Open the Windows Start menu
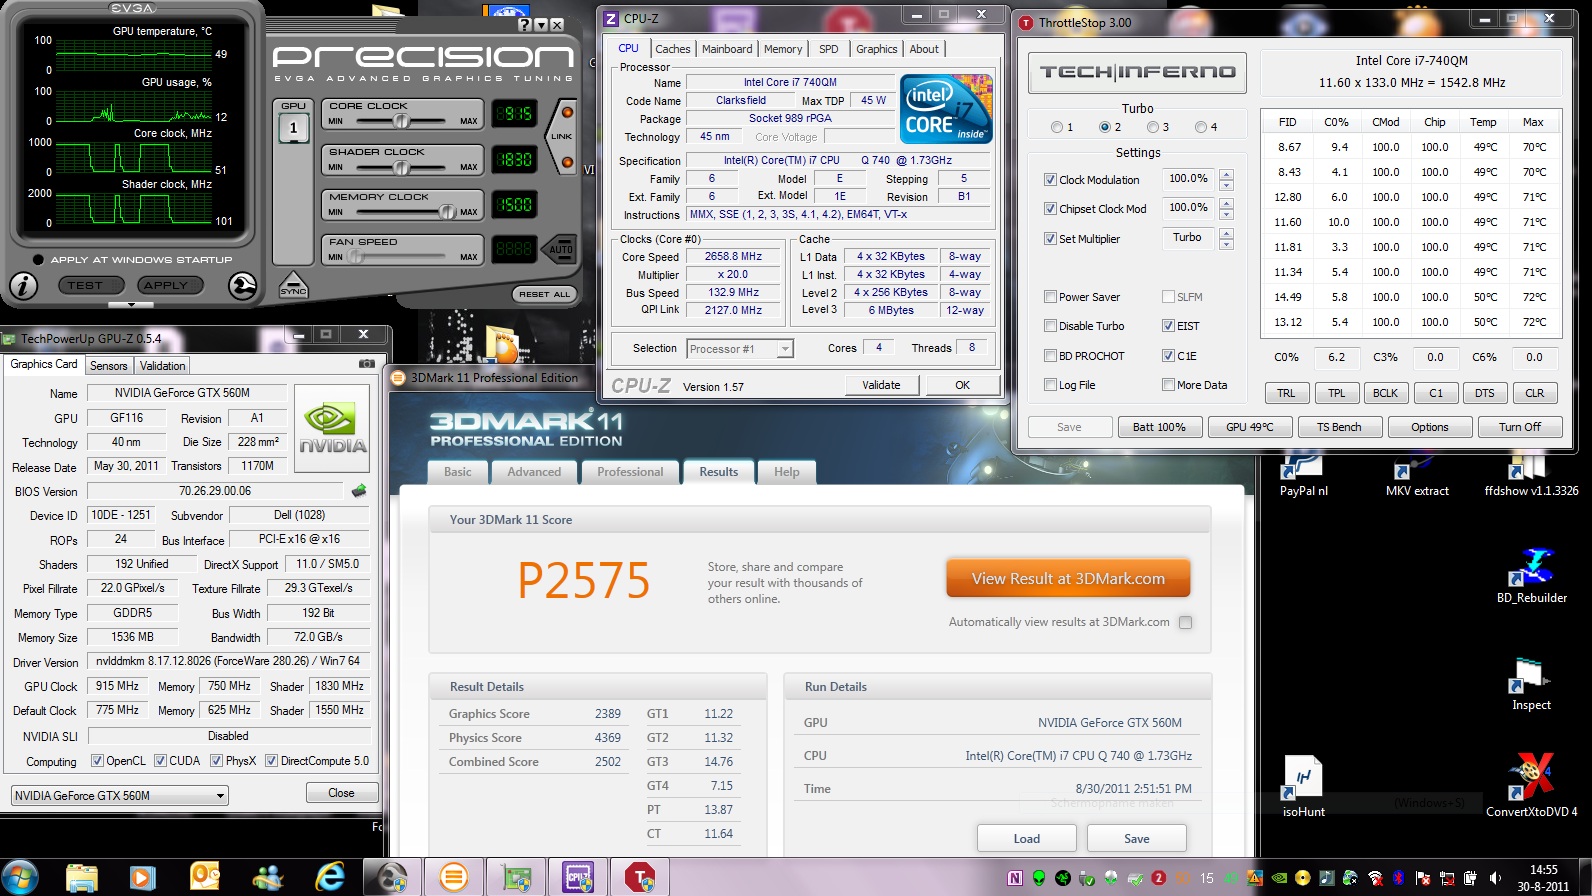 tap(19, 878)
